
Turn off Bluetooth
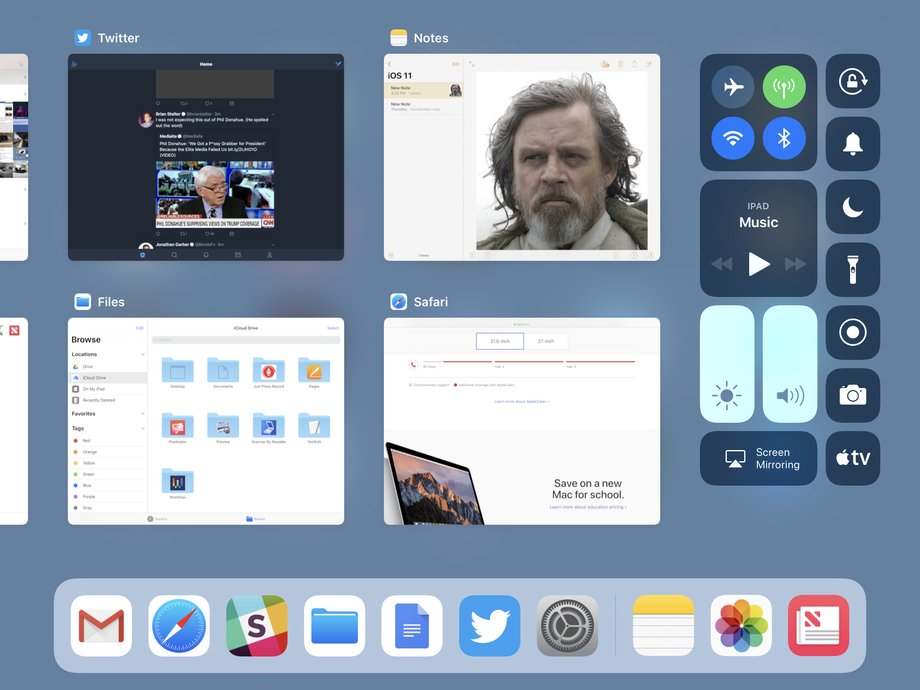[x=784, y=138]
